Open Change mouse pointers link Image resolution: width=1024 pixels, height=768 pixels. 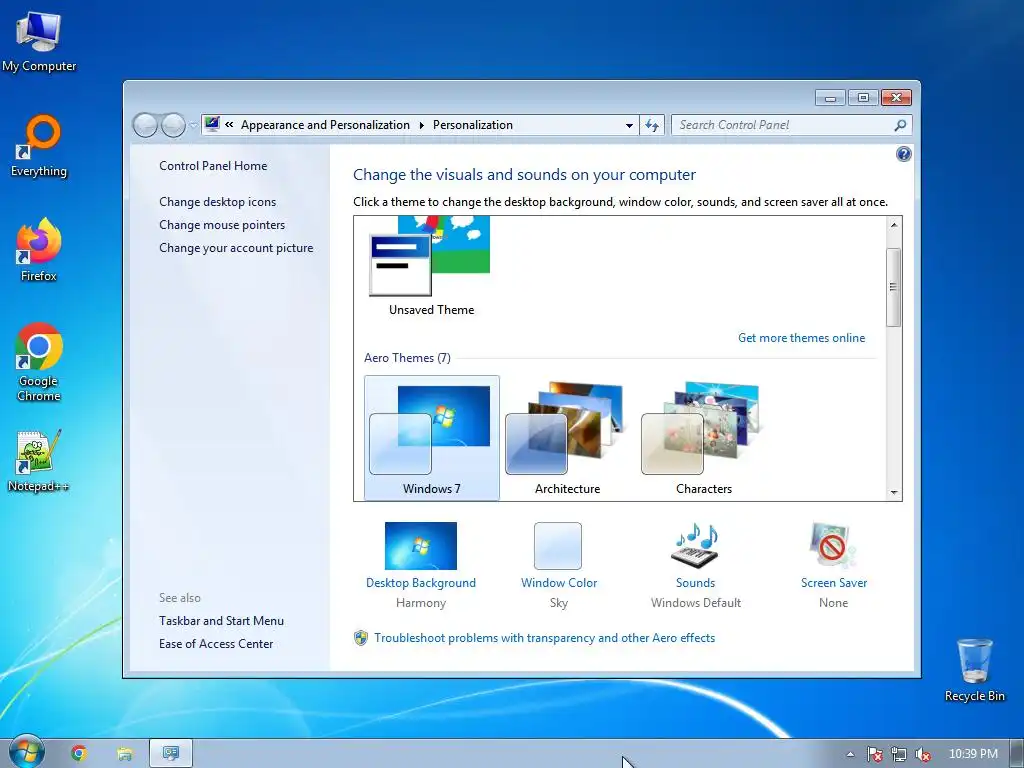coord(222,225)
